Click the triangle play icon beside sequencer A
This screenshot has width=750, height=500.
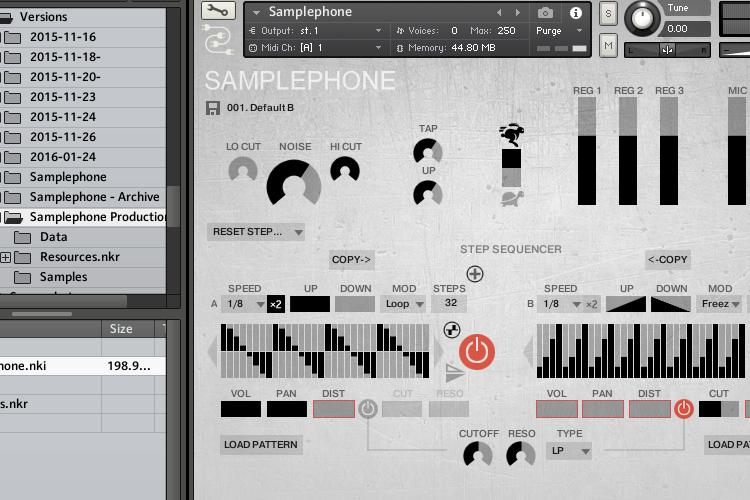click(x=454, y=373)
